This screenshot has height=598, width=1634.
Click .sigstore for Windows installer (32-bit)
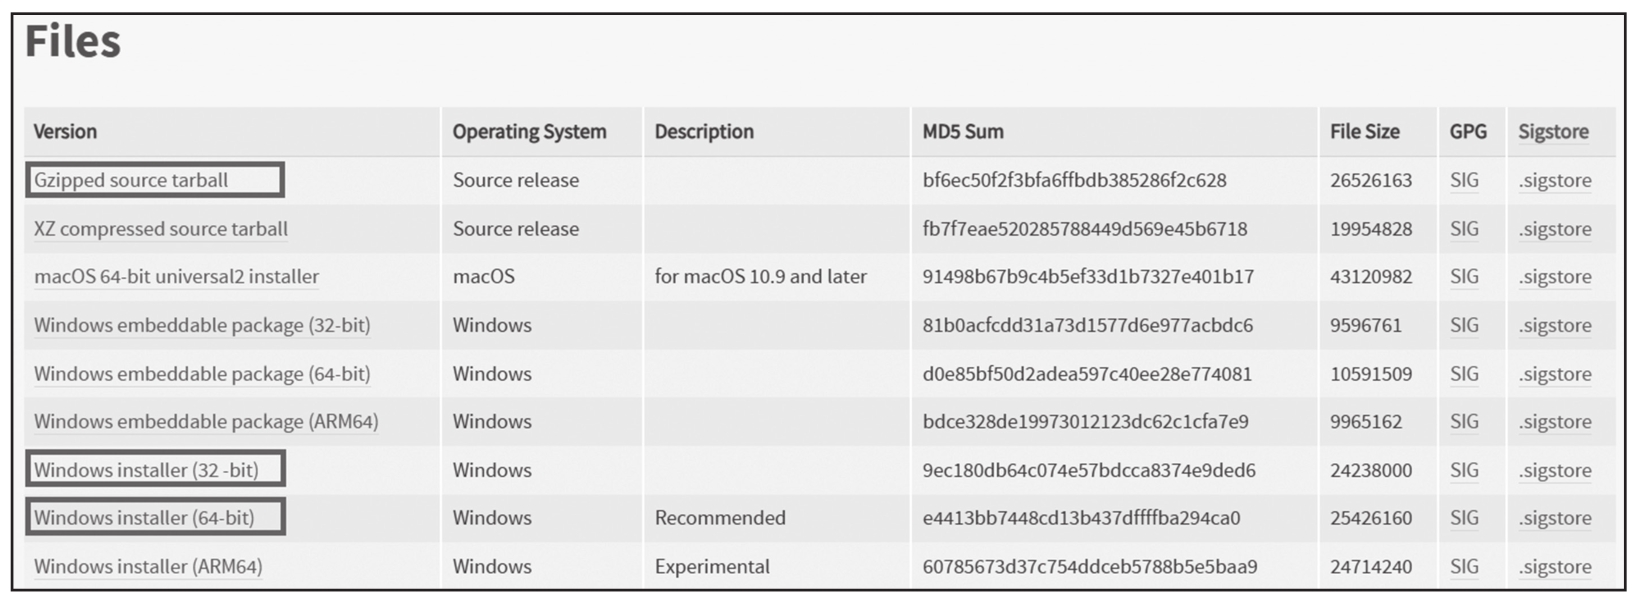[x=1555, y=470]
